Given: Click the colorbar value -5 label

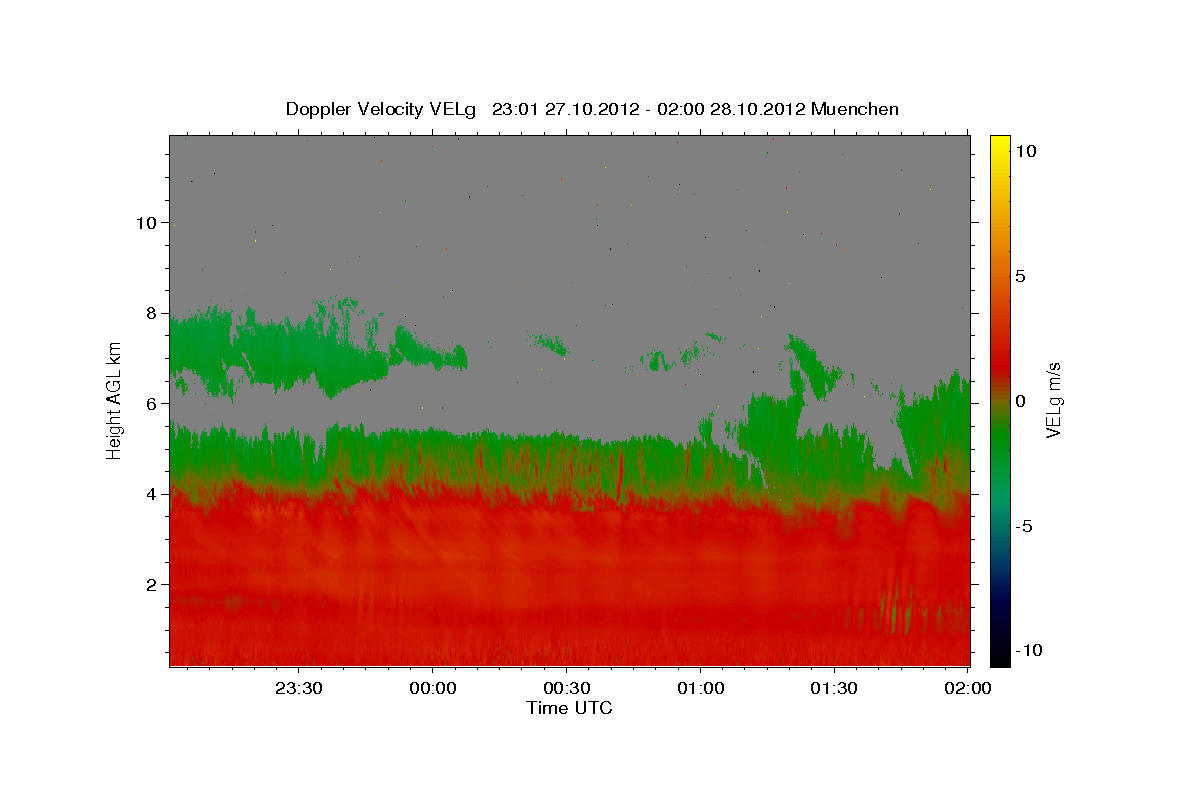Looking at the screenshot, I should pos(1024,526).
